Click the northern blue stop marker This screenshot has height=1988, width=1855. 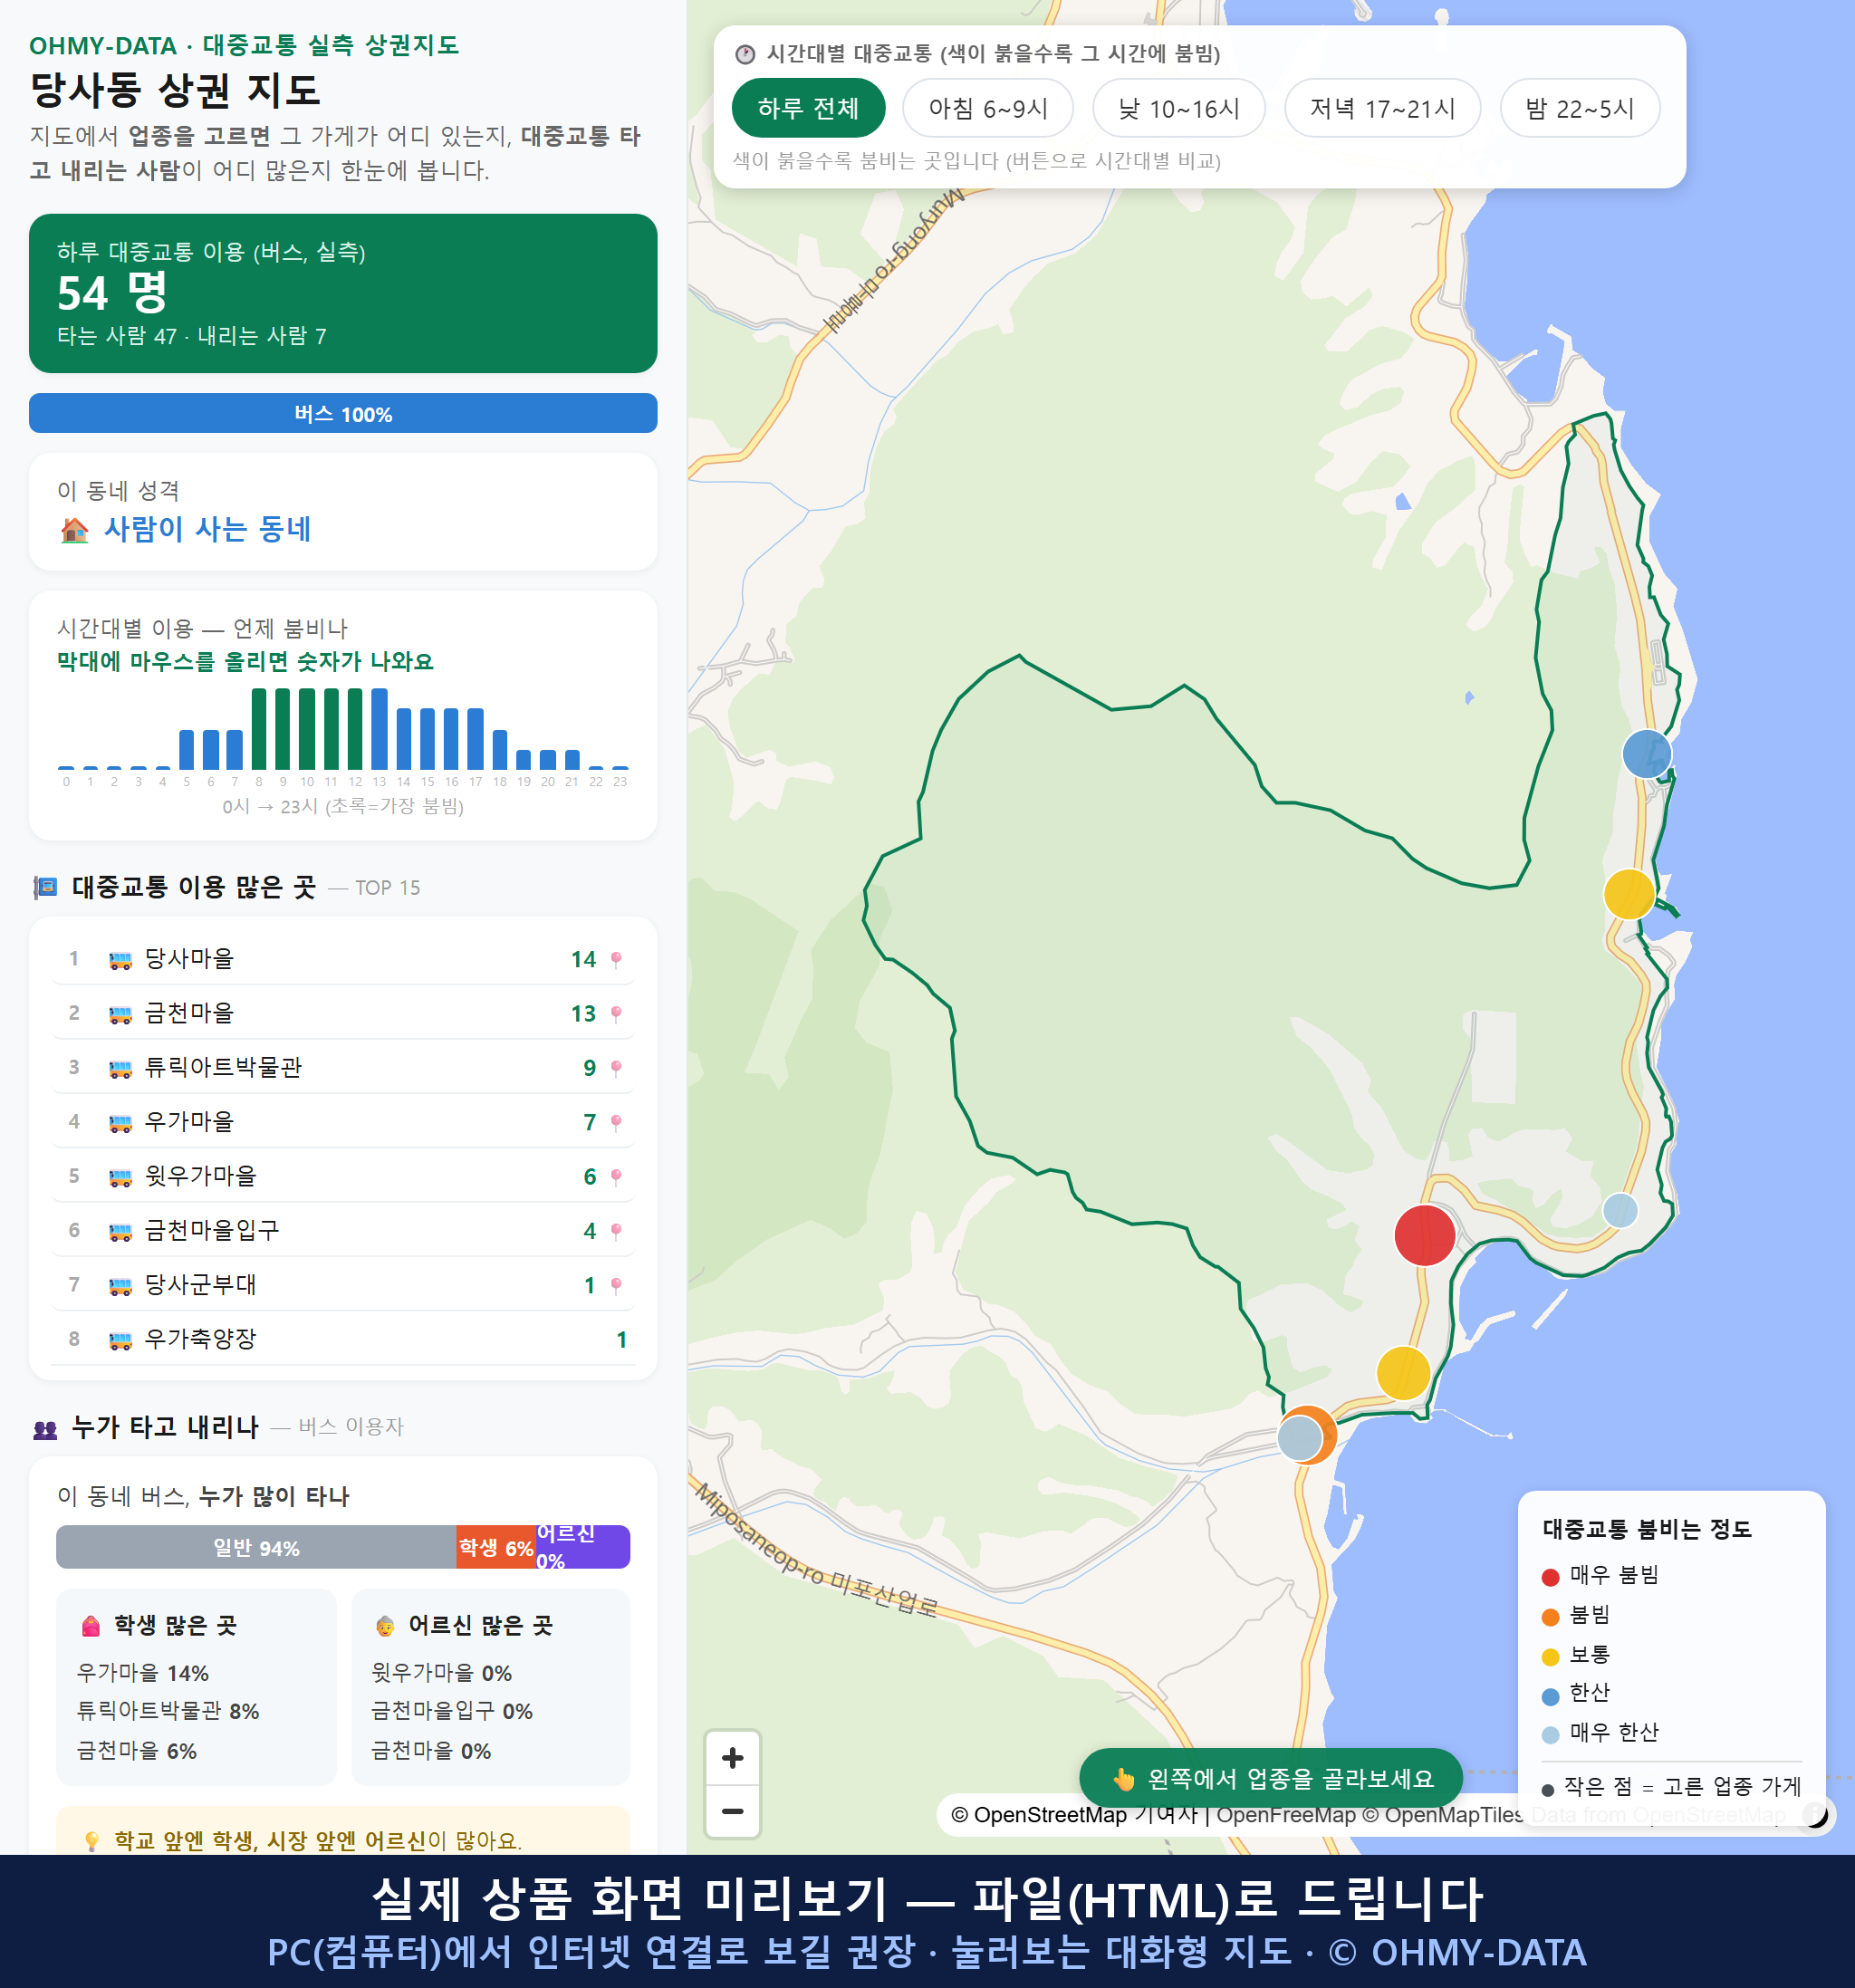(1646, 754)
